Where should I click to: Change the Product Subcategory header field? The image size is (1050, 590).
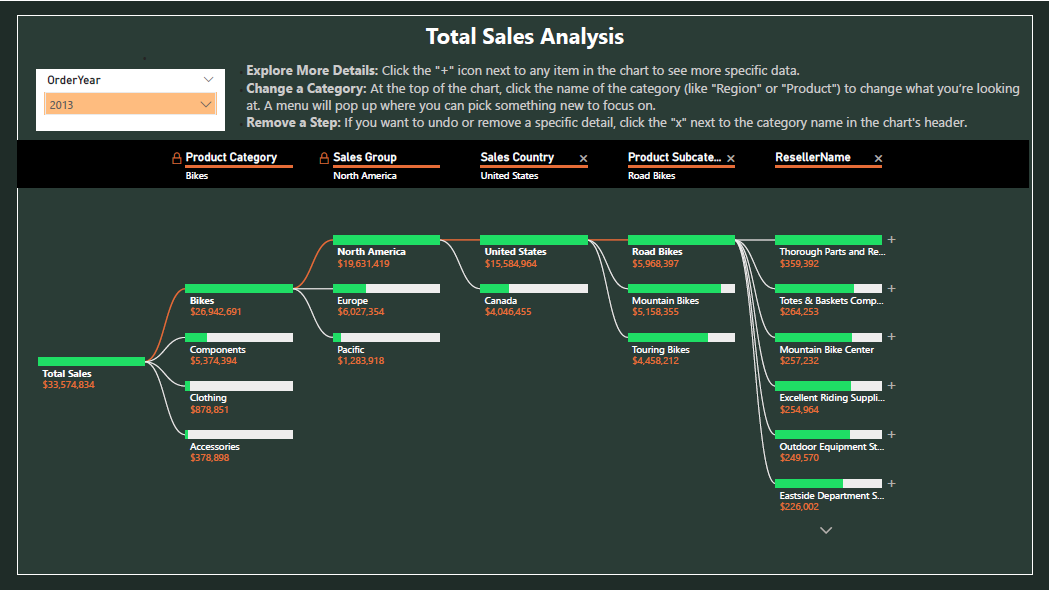[674, 157]
